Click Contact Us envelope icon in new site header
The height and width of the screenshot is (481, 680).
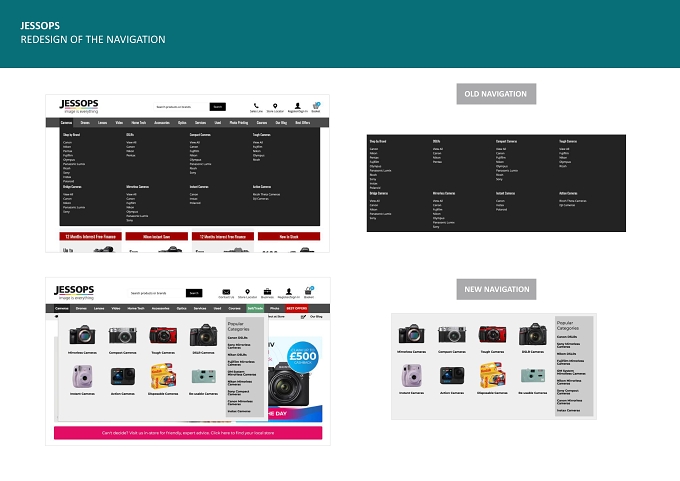pyautogui.click(x=226, y=292)
